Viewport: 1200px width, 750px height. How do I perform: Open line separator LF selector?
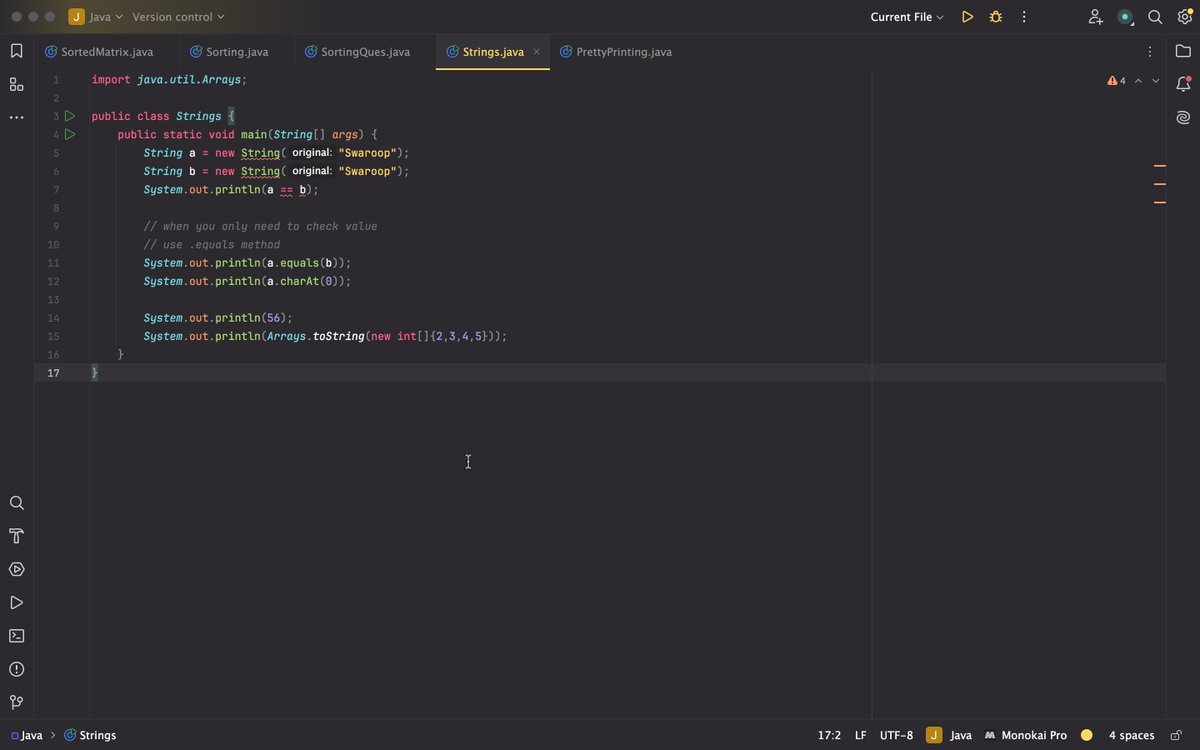point(860,735)
